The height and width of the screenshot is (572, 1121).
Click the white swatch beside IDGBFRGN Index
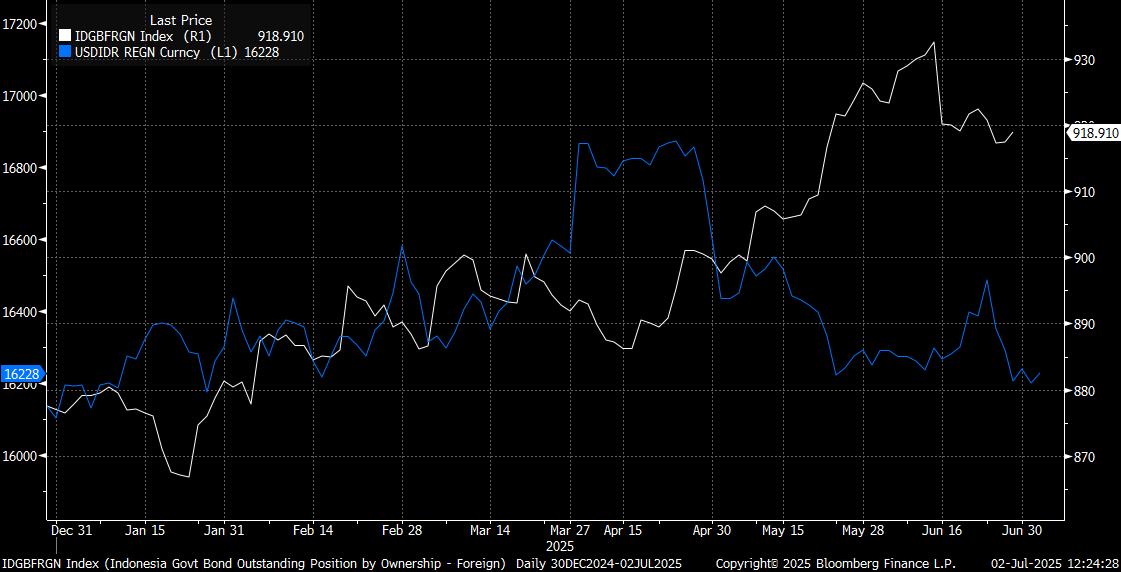click(x=66, y=36)
